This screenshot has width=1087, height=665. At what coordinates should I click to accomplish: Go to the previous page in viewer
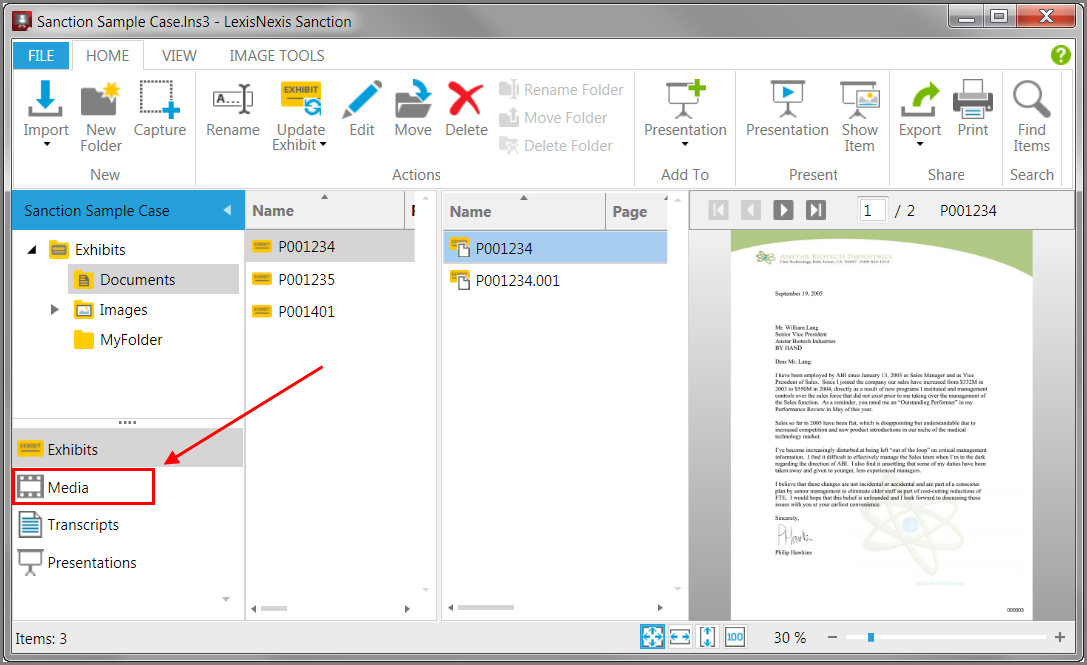(751, 210)
